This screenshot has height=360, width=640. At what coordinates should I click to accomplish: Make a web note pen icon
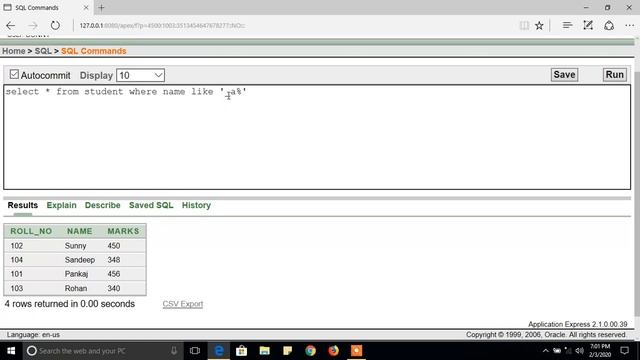click(588, 25)
